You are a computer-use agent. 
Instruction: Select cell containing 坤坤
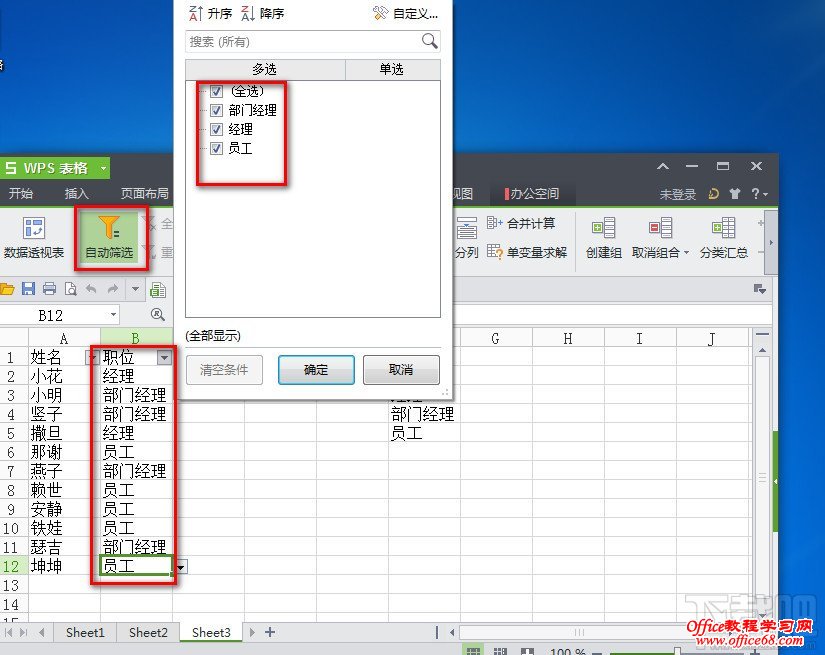64,566
